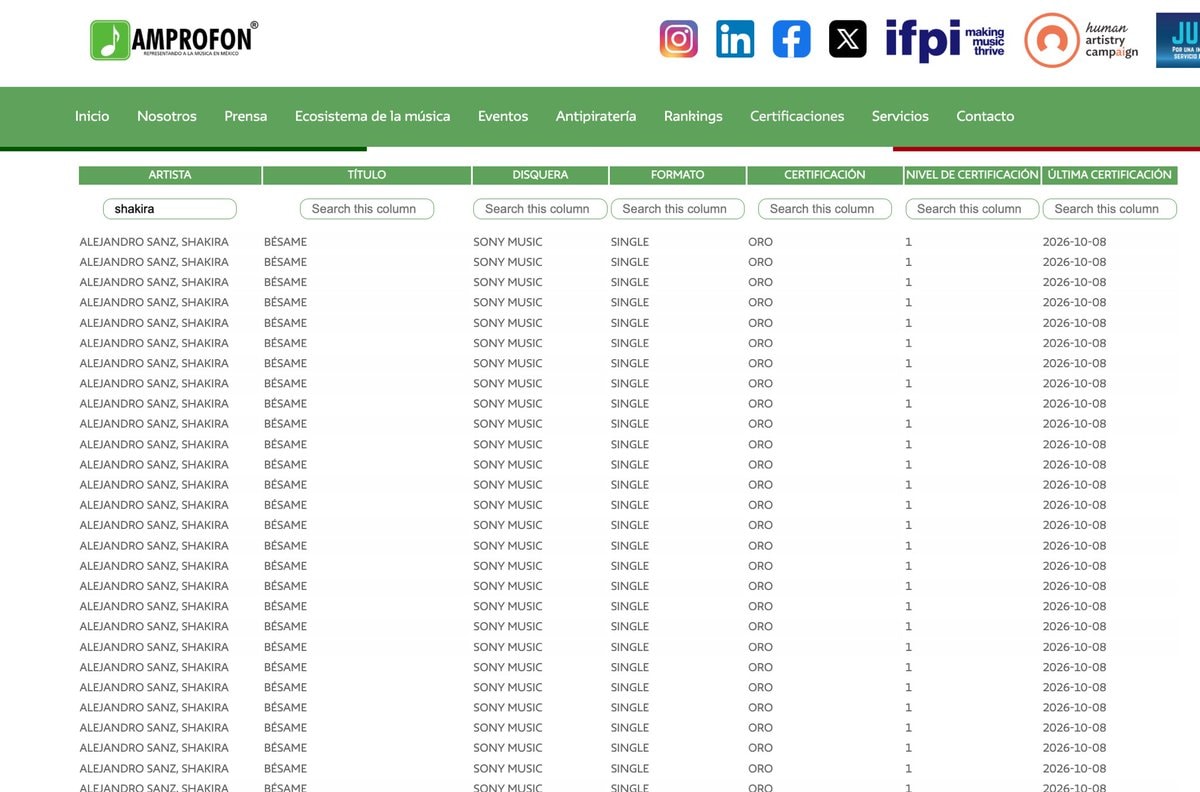Screen dimensions: 1200x792
Task: Click the DISQUERA column search box
Action: pyautogui.click(x=540, y=209)
